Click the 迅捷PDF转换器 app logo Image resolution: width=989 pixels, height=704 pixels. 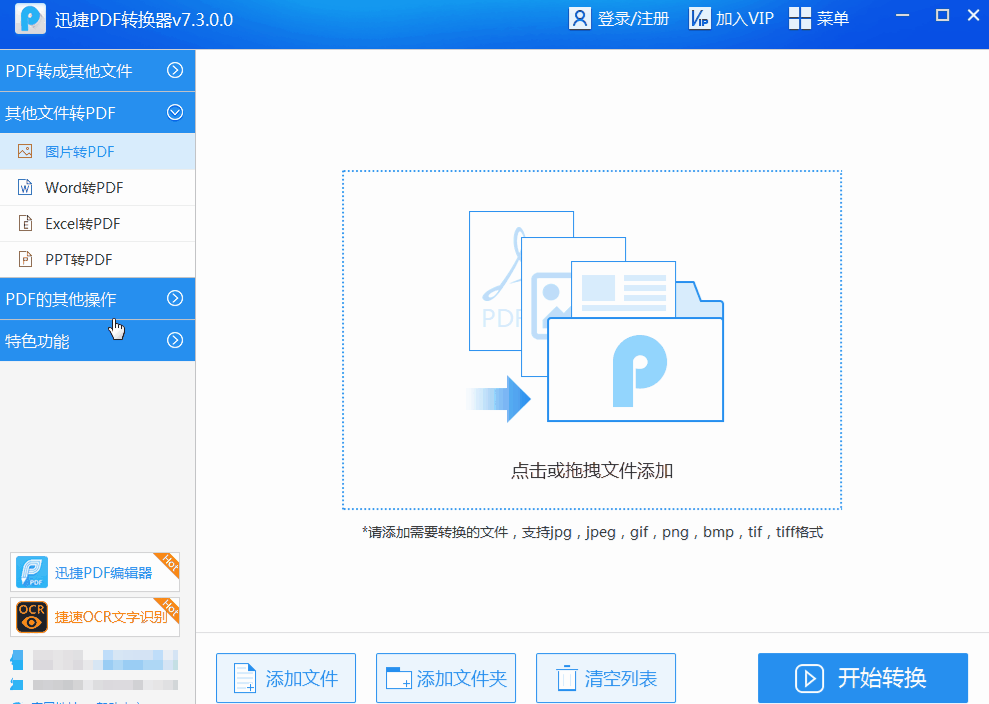(30, 19)
